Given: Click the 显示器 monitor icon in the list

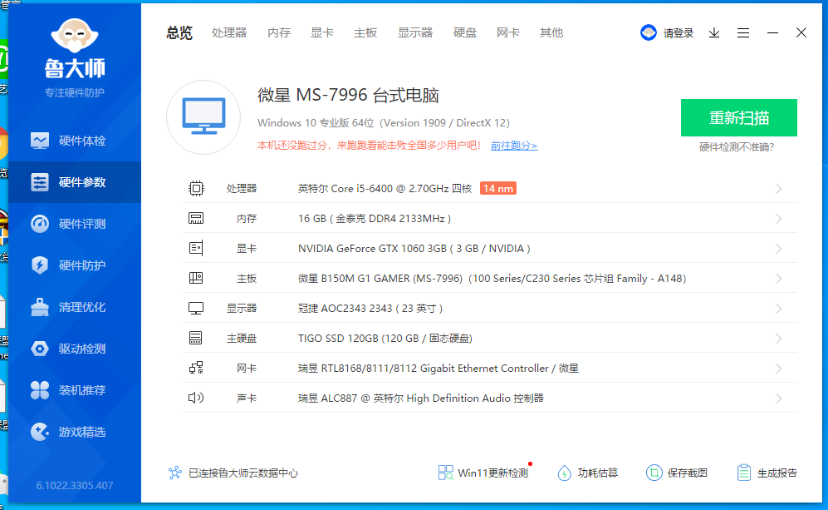Looking at the screenshot, I should click(x=196, y=308).
